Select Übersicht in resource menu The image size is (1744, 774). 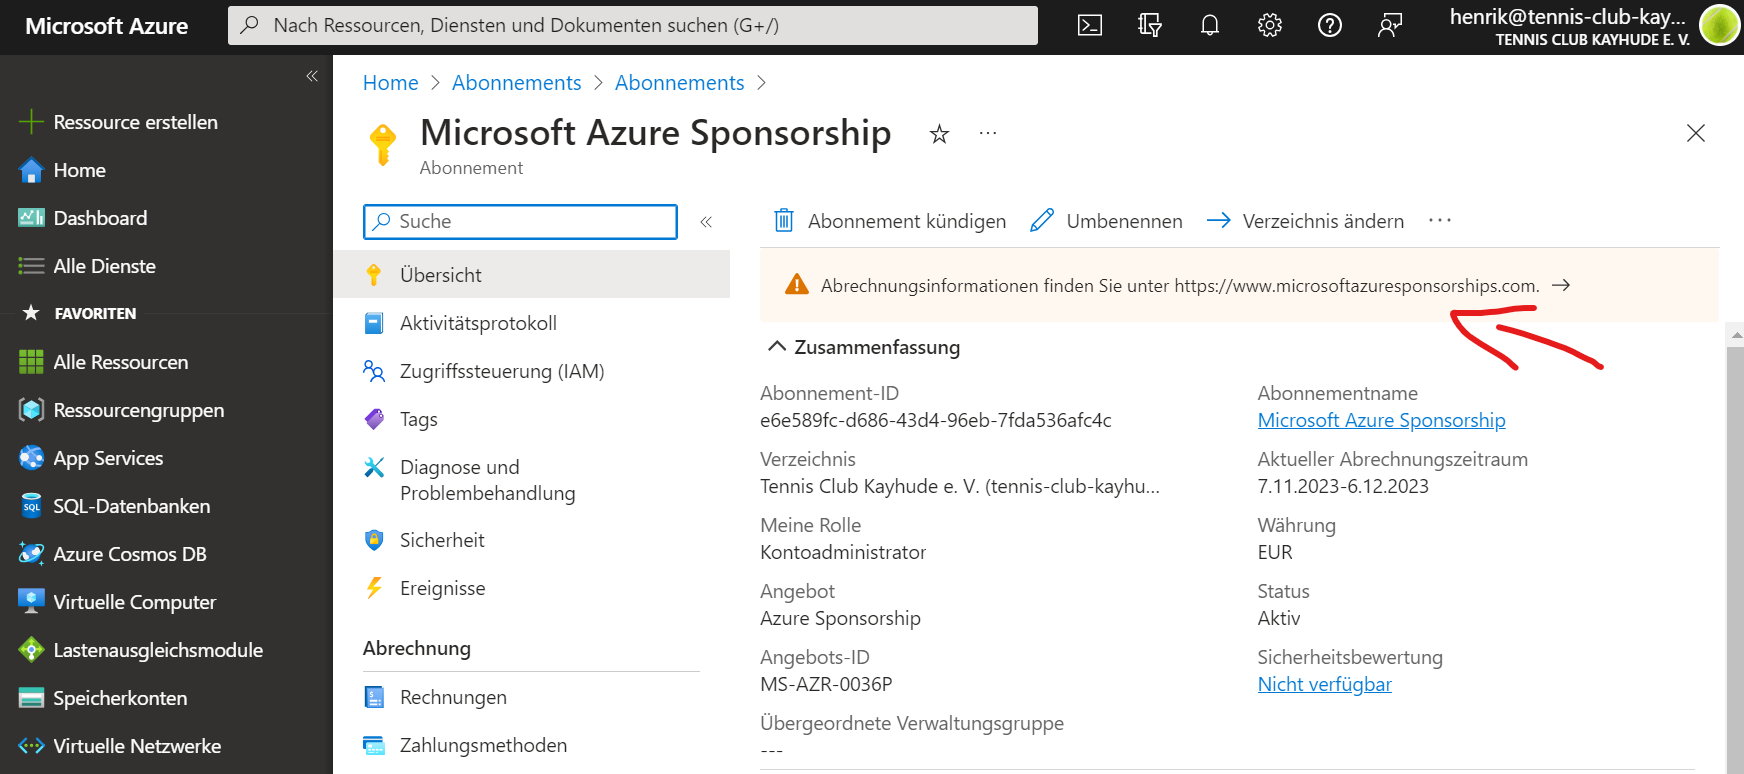(x=531, y=275)
